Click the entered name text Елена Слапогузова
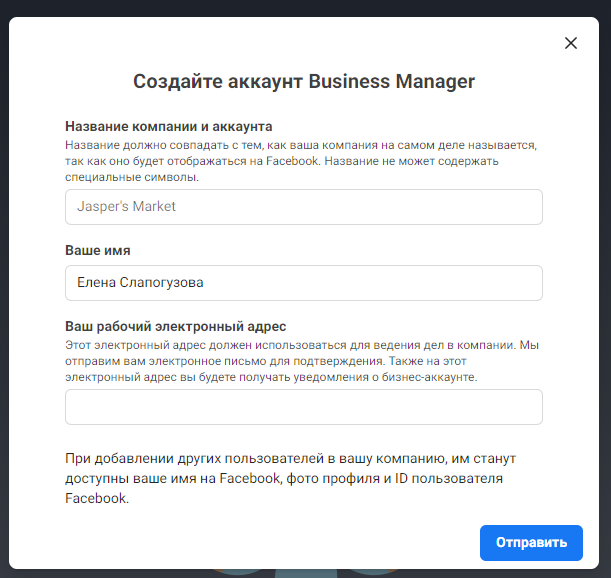Screen dimensions: 611x578 140,283
